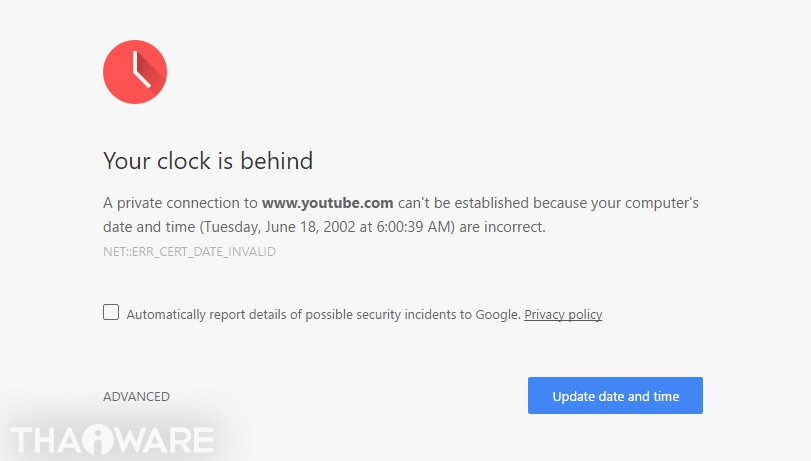Click the word 'computer's' in the error message
Viewport: 811px width, 461px height.
coord(663,203)
